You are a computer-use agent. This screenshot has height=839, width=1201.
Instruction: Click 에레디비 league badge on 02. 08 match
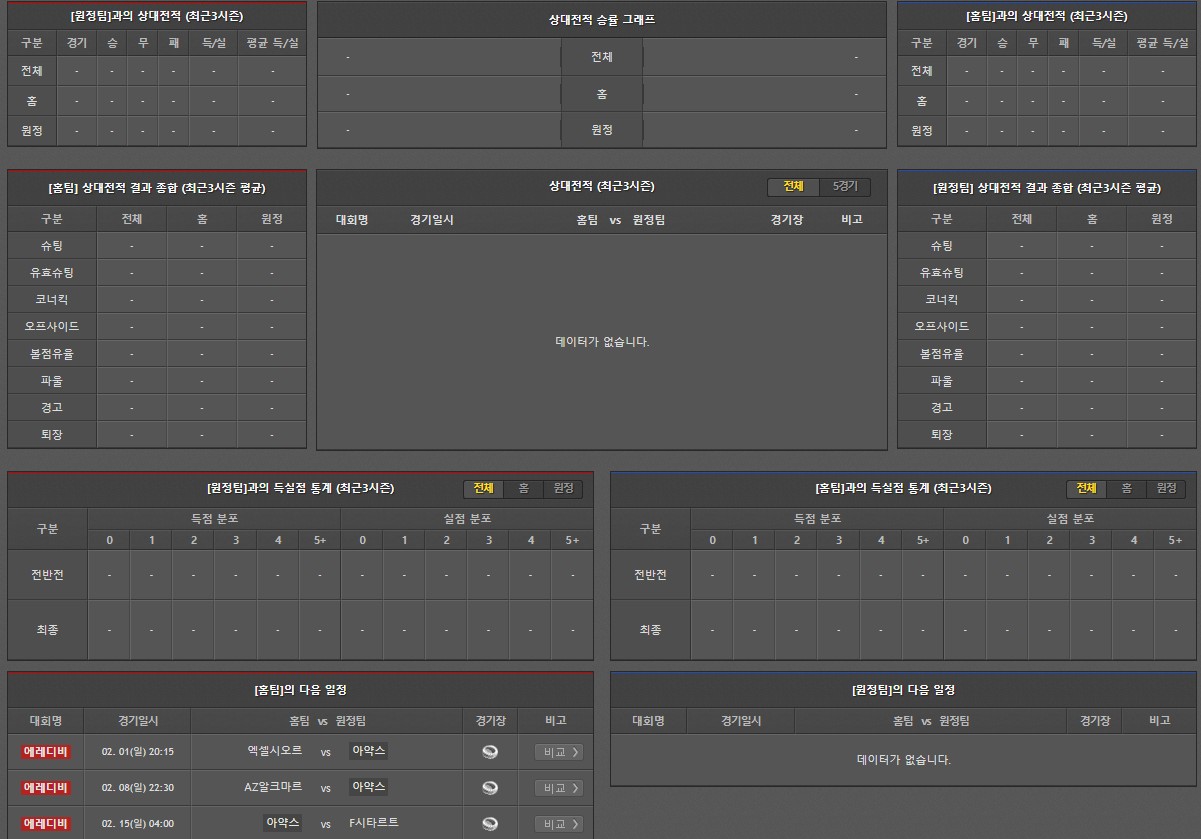point(46,788)
